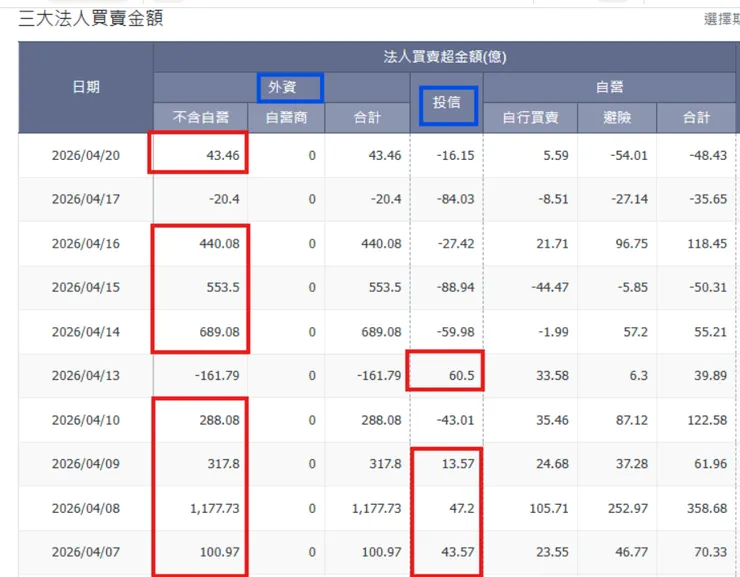Click the 投信 value -16.15
740x577 pixels.
[x=455, y=156]
